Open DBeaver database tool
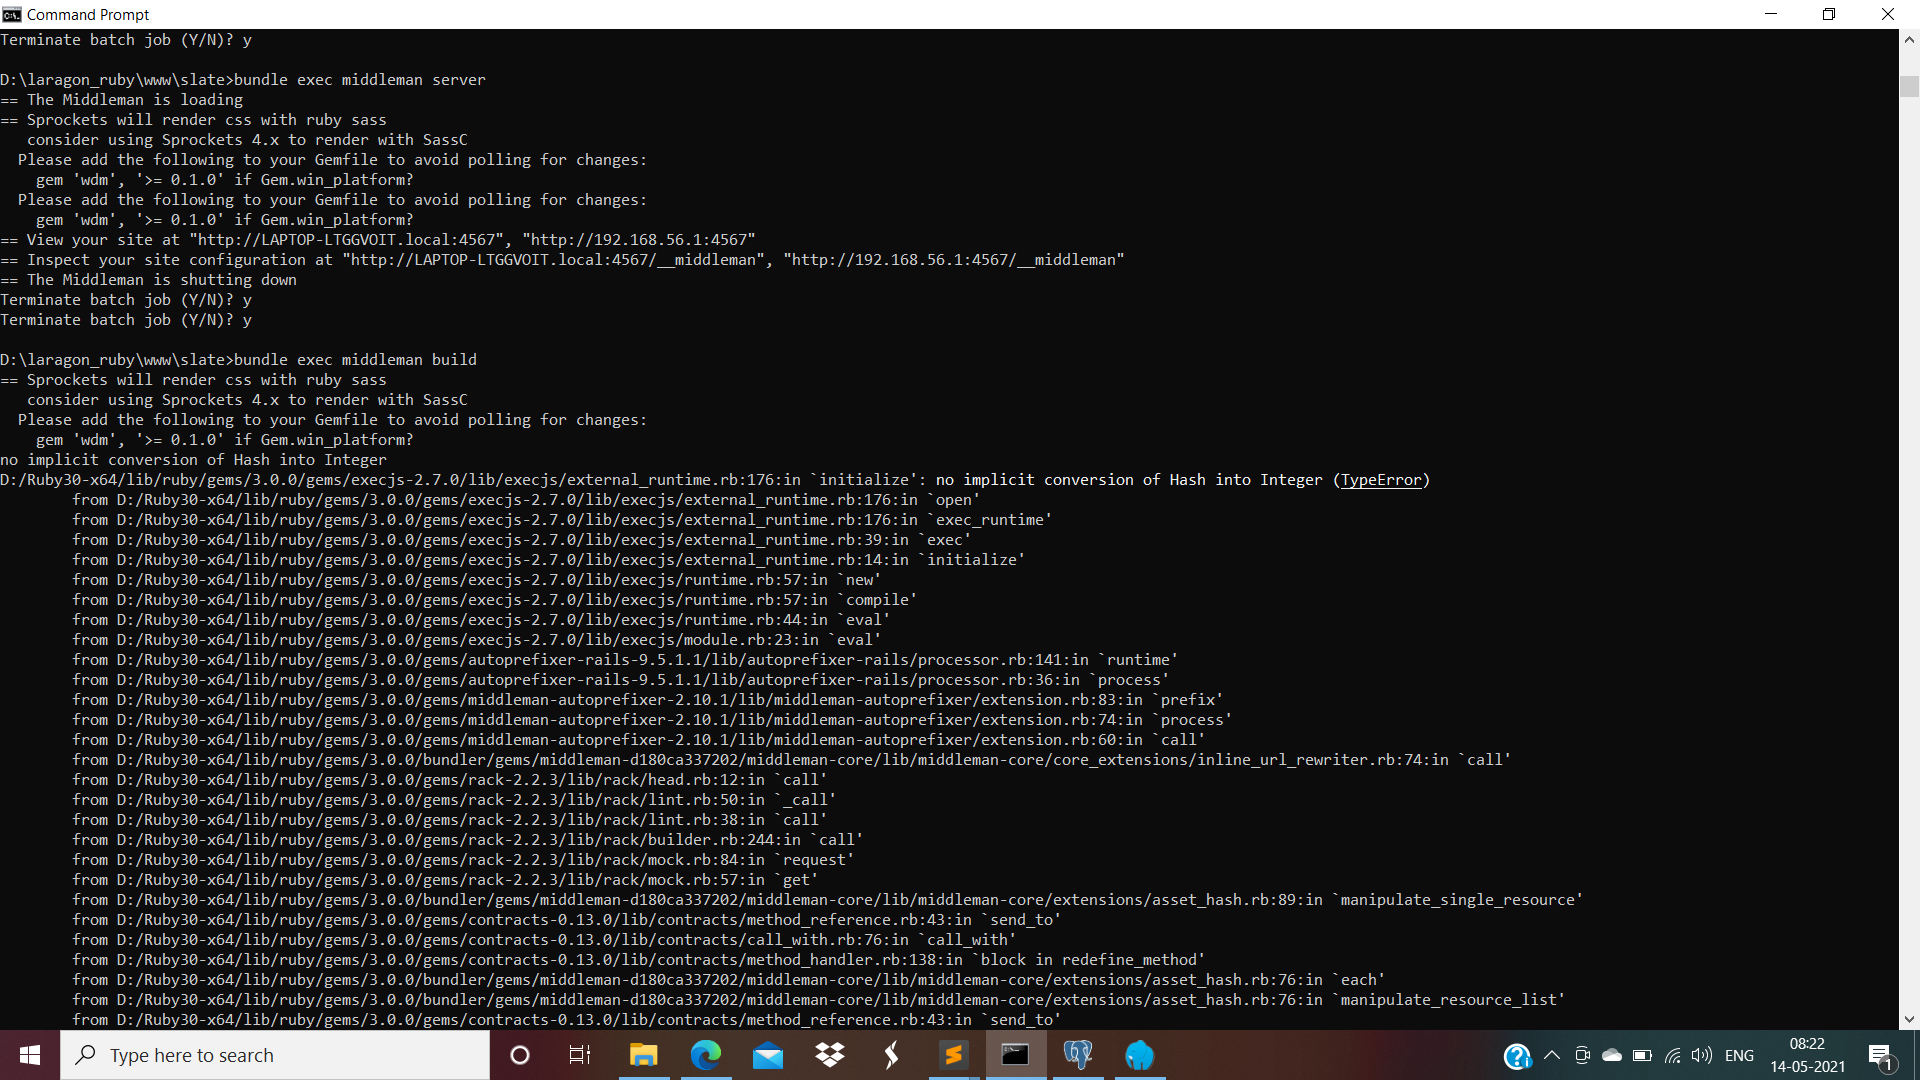The width and height of the screenshot is (1920, 1080). click(1140, 1055)
